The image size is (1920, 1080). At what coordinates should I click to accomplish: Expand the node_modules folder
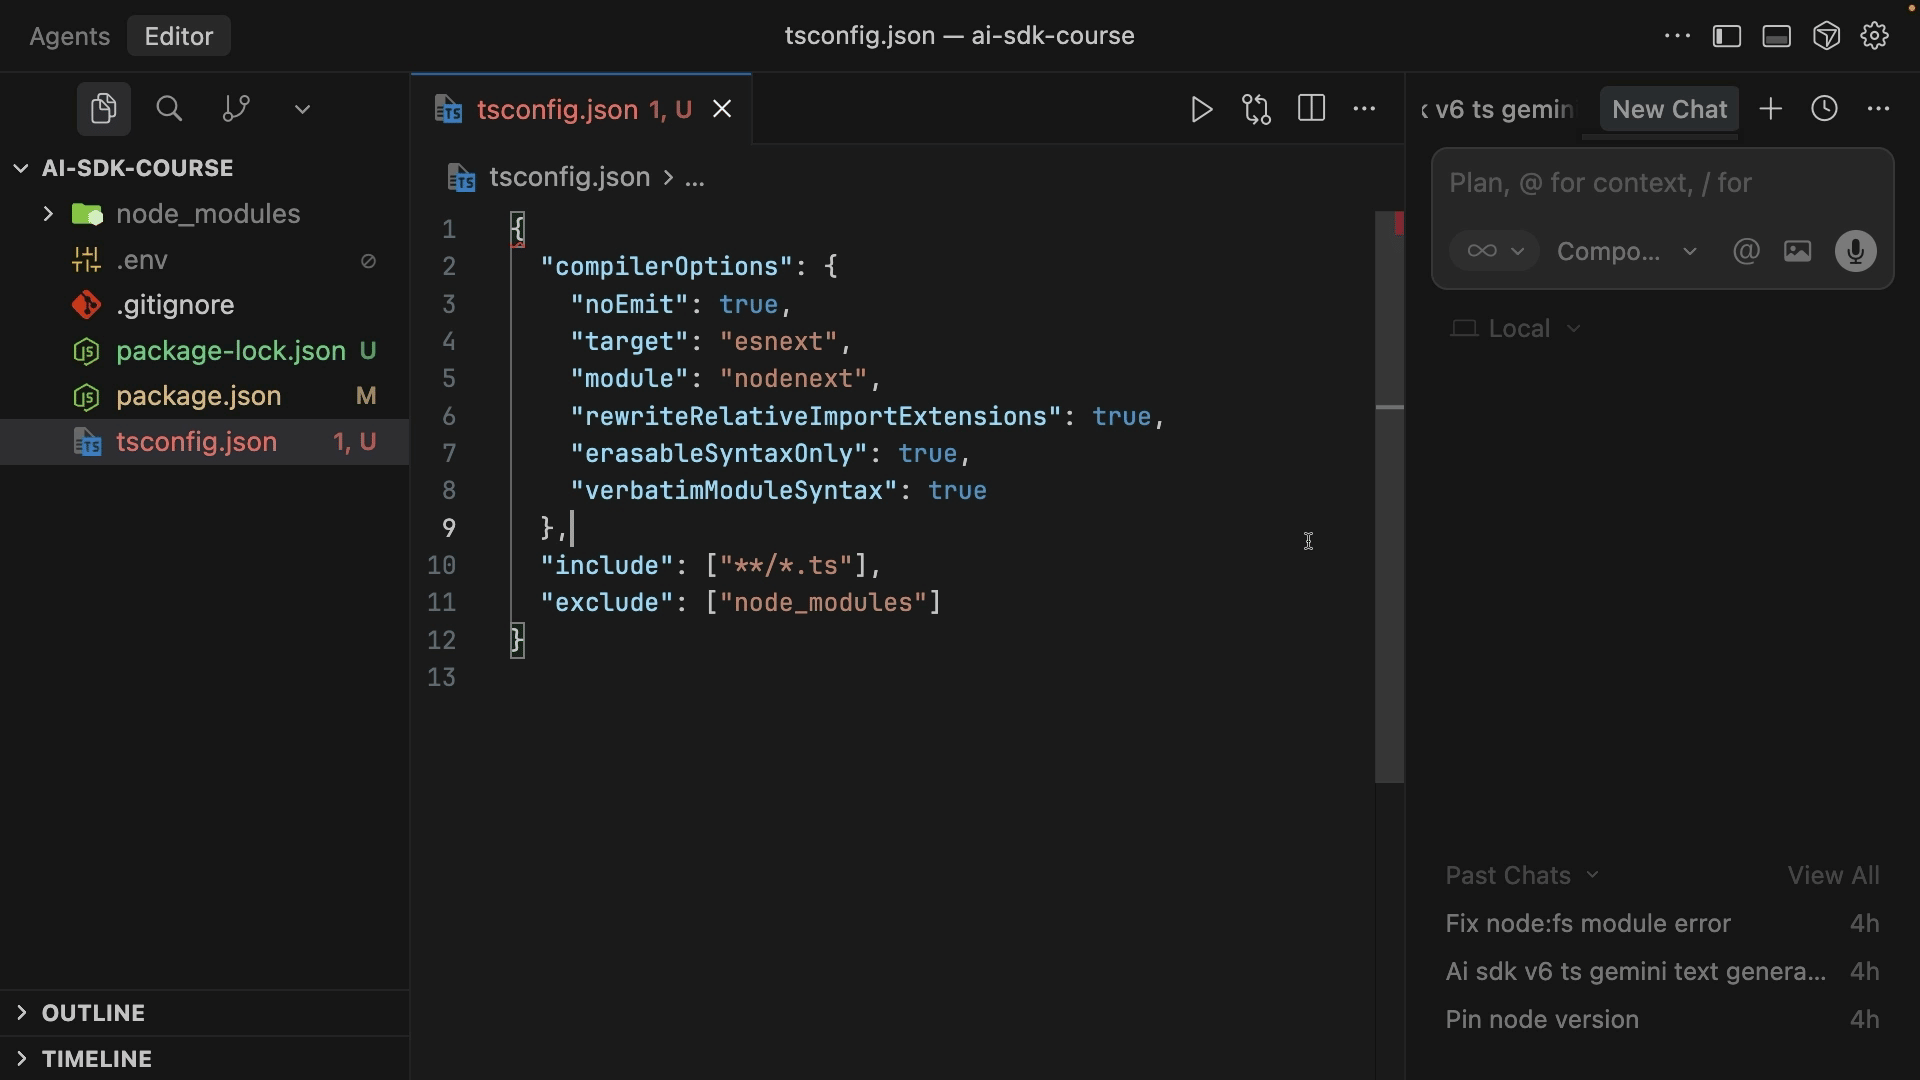[x=47, y=214]
